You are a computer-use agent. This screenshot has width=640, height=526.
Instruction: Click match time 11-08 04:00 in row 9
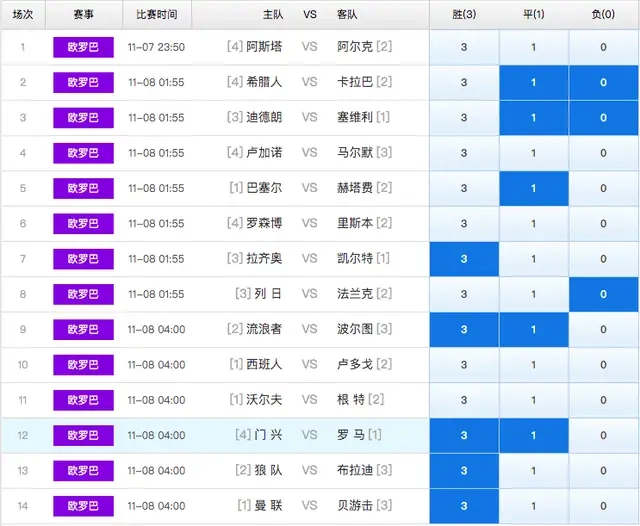click(156, 330)
